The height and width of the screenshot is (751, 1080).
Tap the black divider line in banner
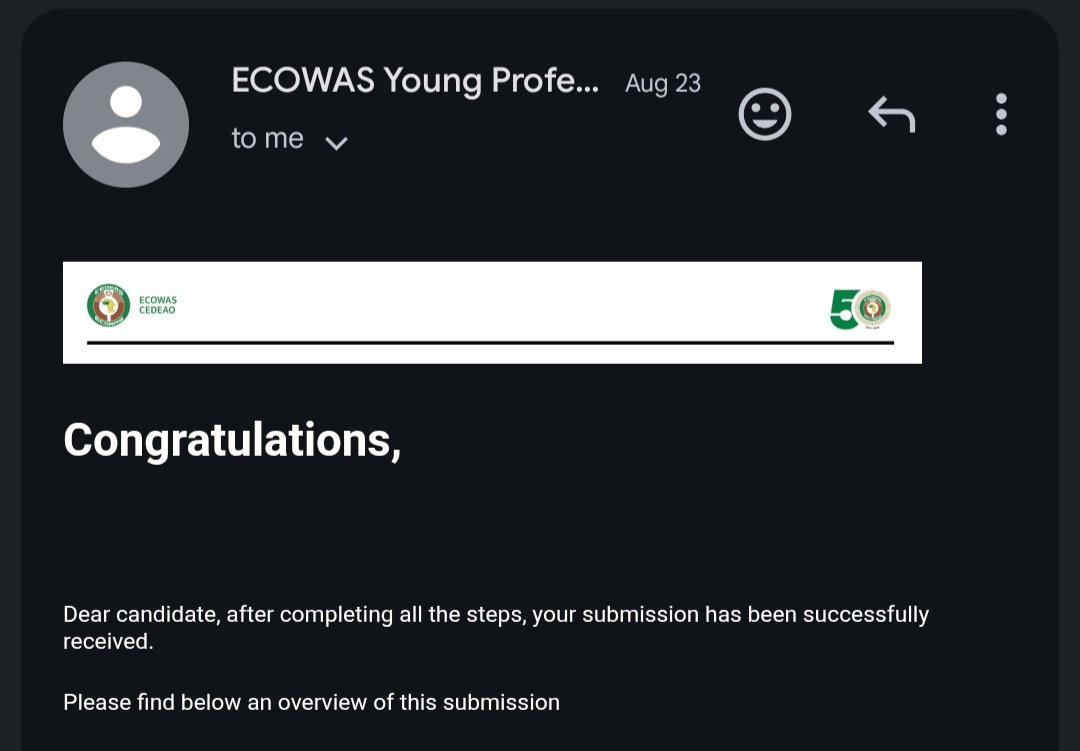pos(490,342)
